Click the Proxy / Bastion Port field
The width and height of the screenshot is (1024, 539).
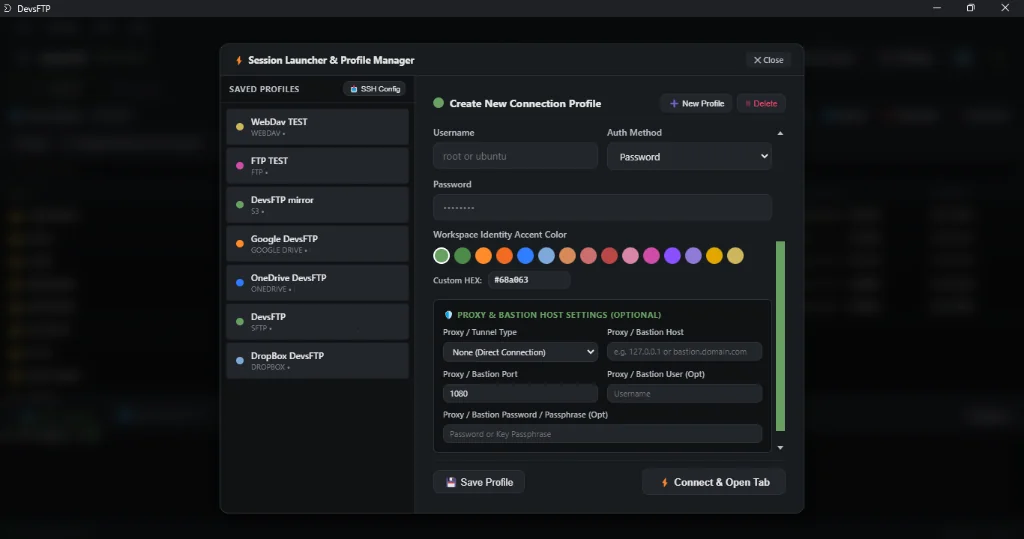pos(520,393)
